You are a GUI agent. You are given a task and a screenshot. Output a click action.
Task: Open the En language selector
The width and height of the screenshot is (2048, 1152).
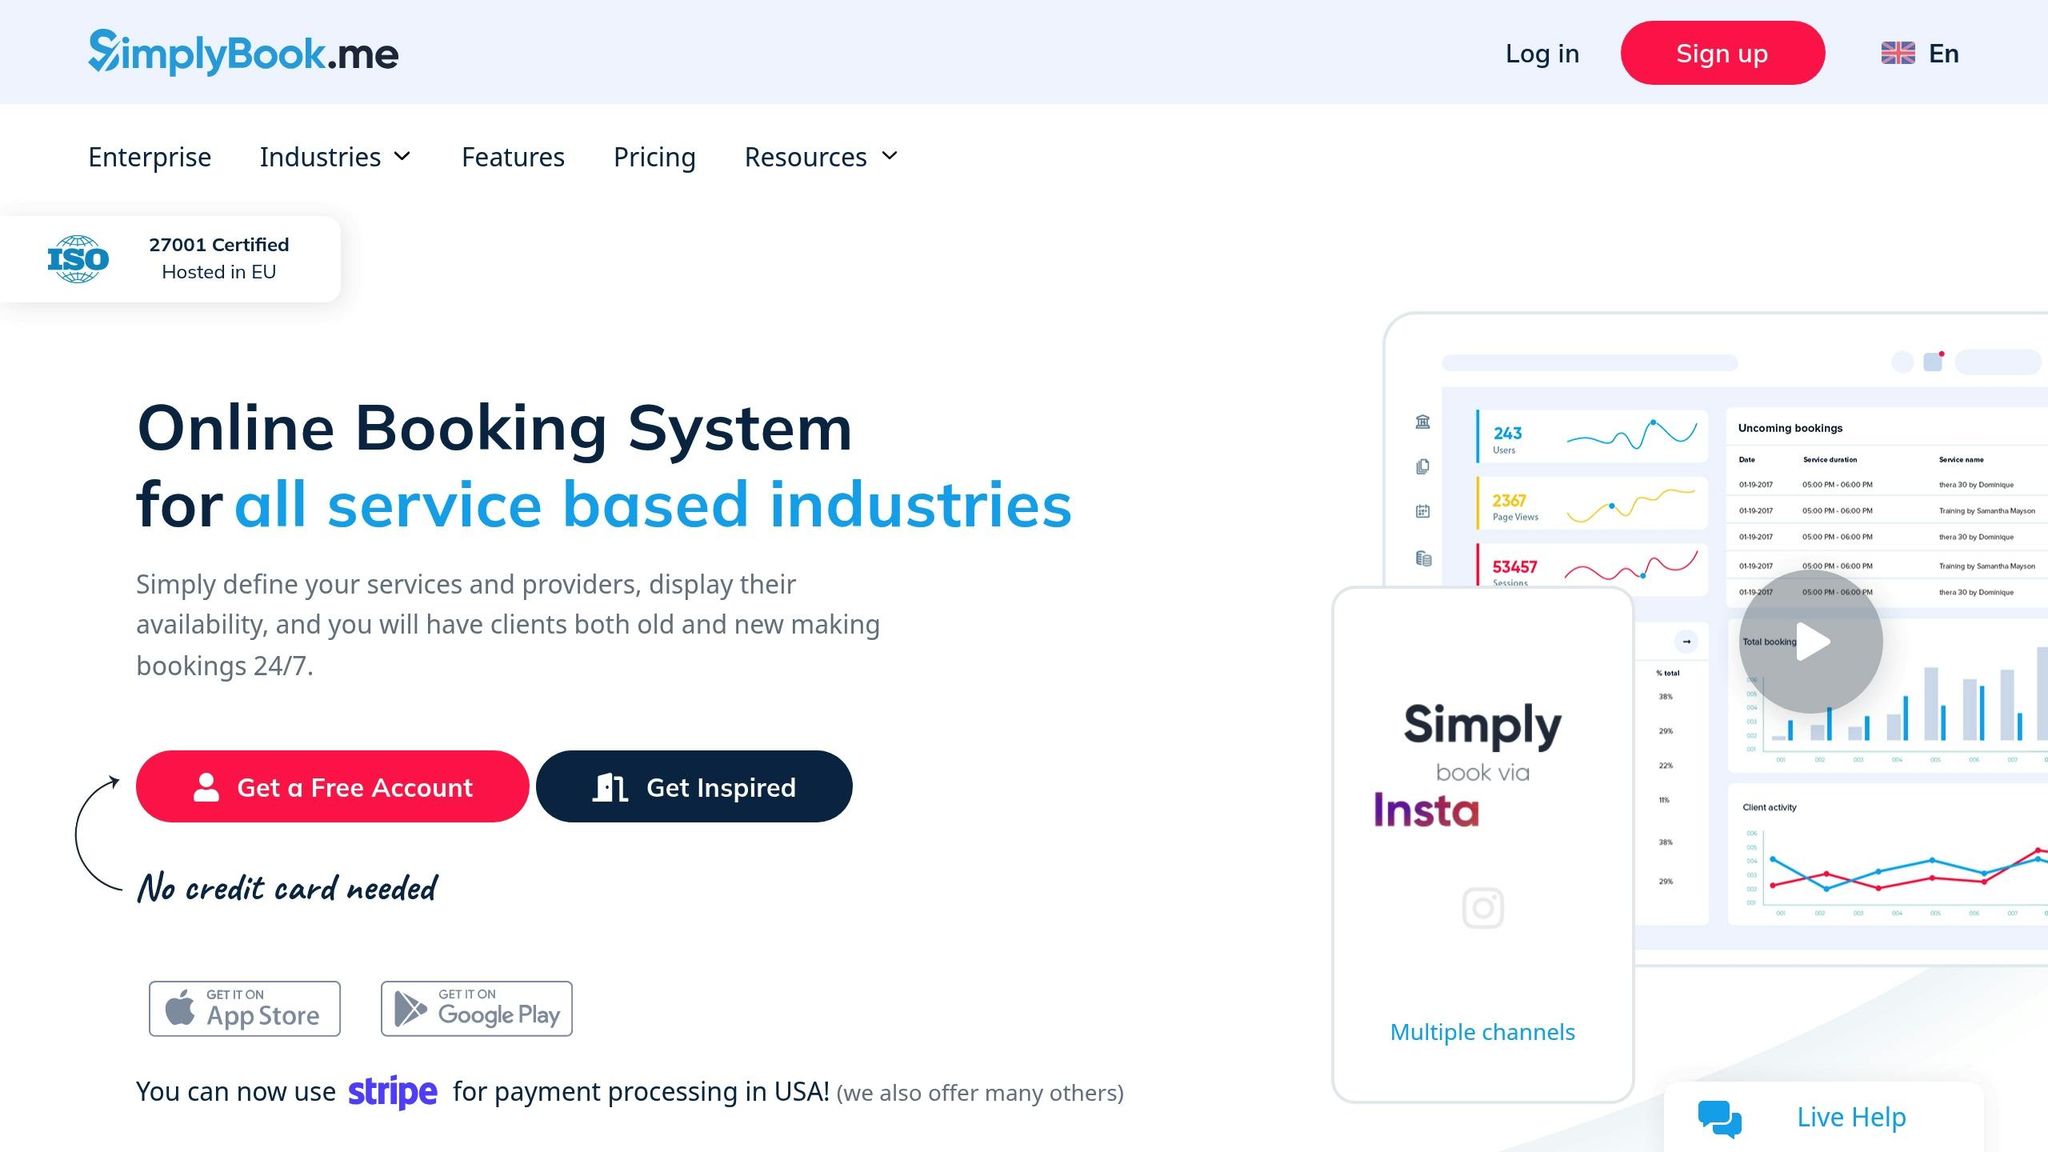(1920, 53)
